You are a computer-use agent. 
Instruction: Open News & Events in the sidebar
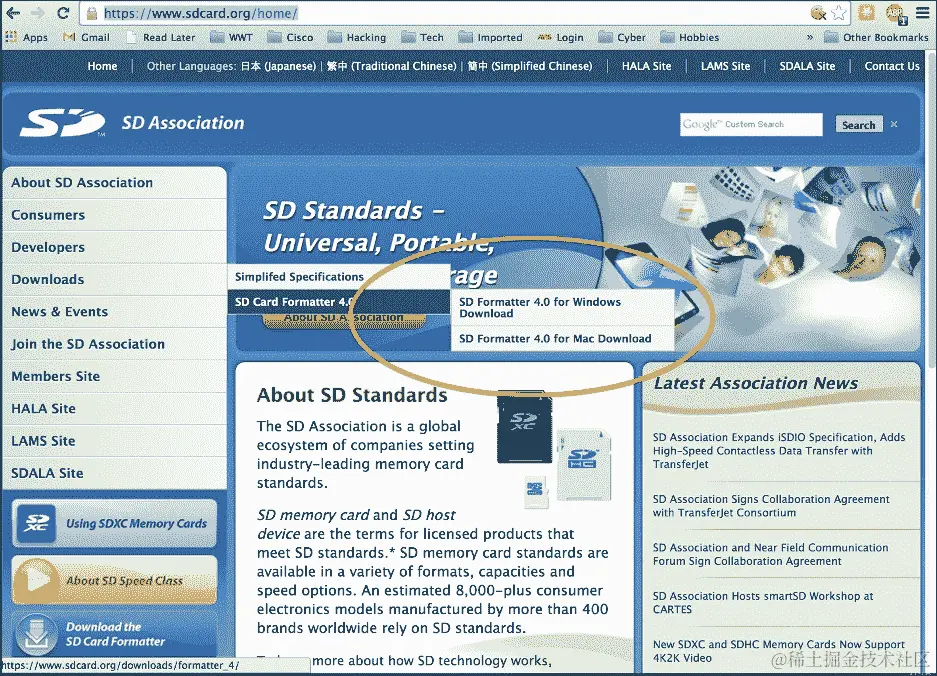point(115,311)
